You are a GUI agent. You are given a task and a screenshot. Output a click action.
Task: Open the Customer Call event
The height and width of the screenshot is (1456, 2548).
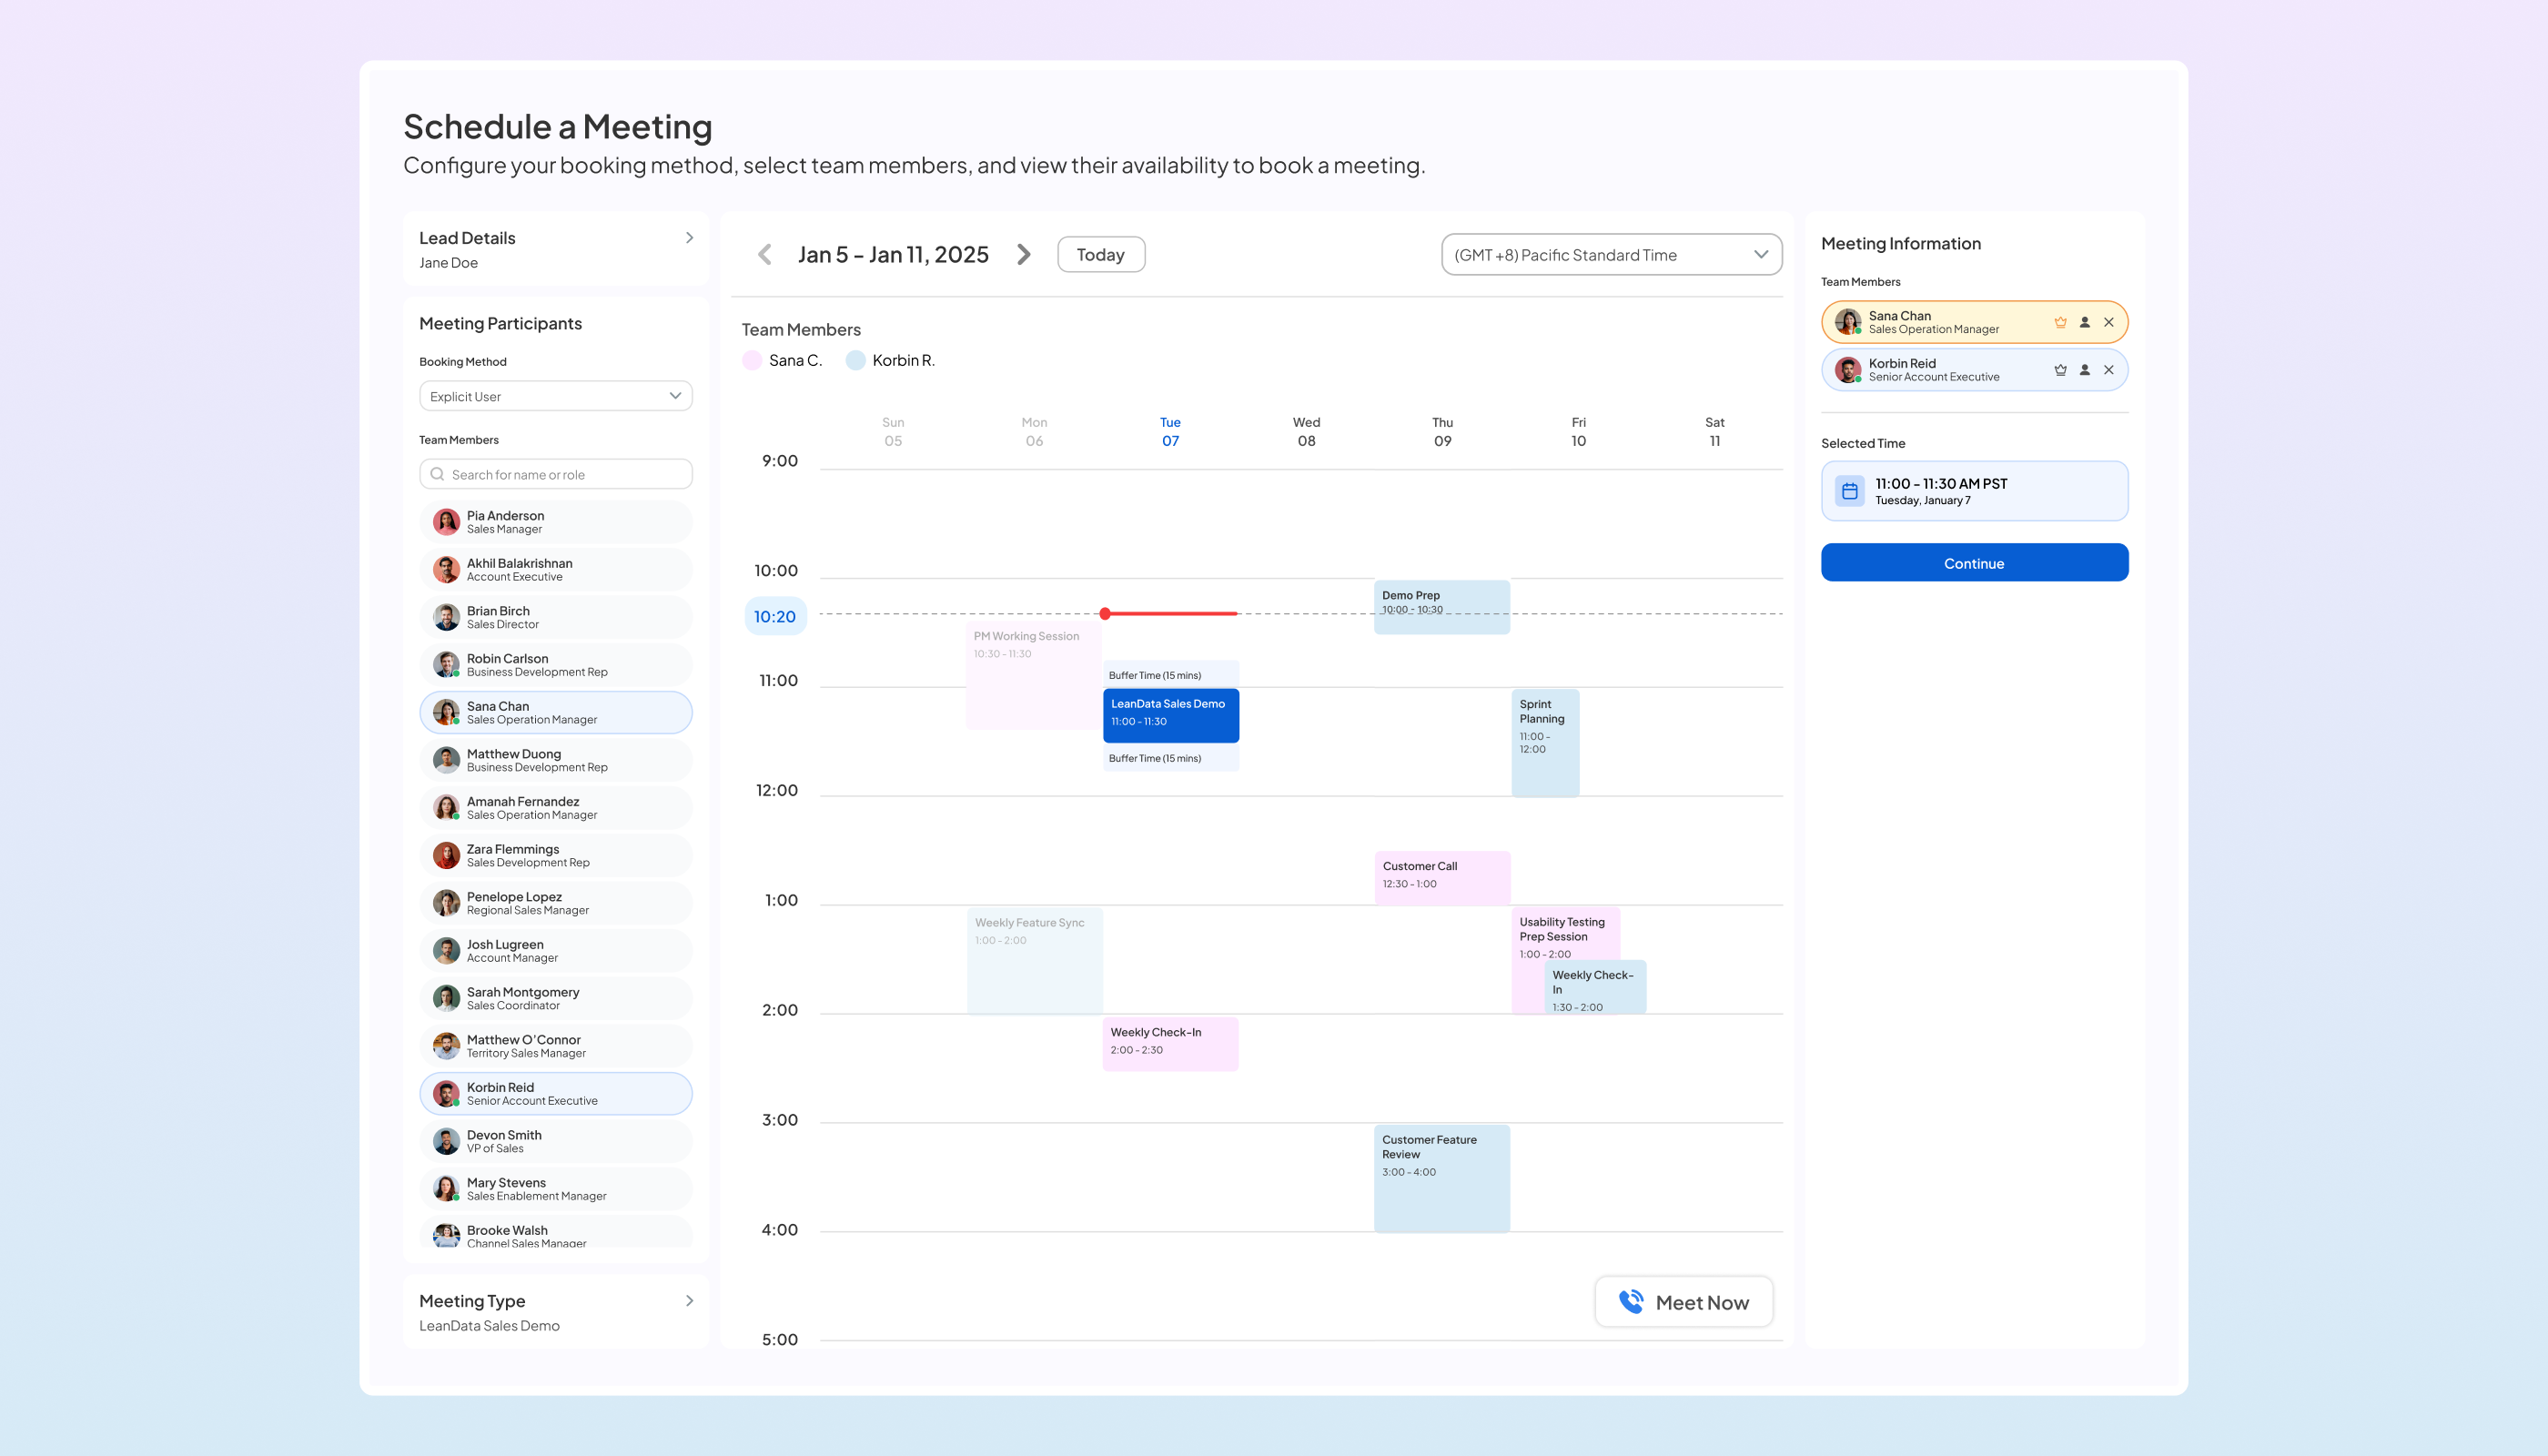(1442, 878)
